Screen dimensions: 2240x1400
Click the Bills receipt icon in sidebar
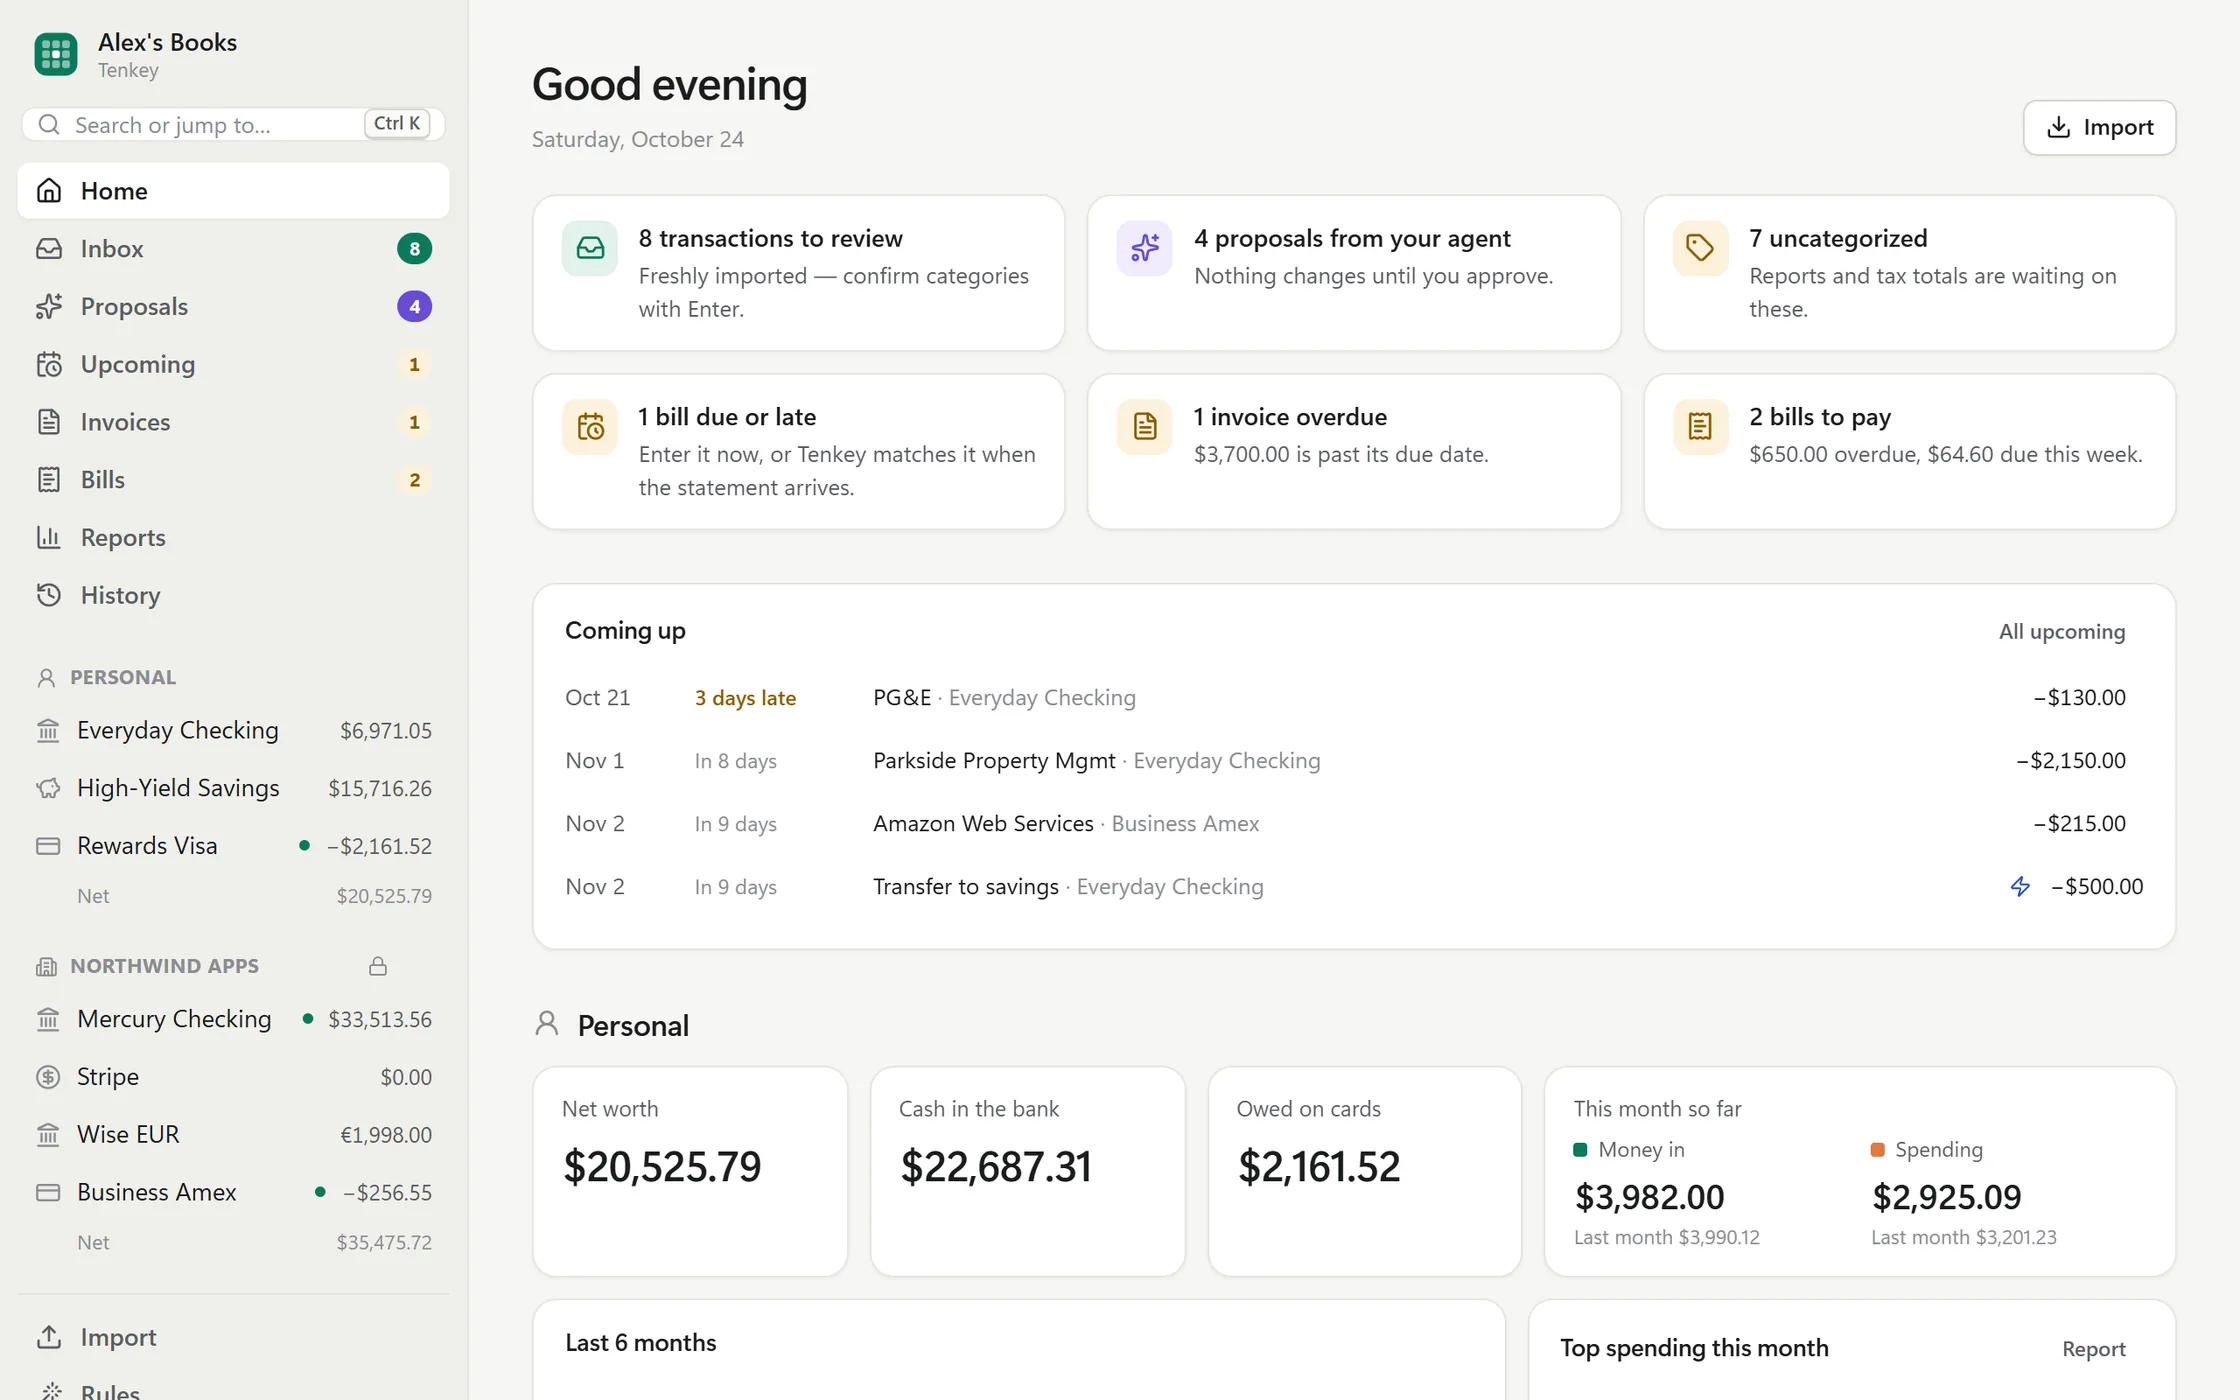[x=49, y=480]
